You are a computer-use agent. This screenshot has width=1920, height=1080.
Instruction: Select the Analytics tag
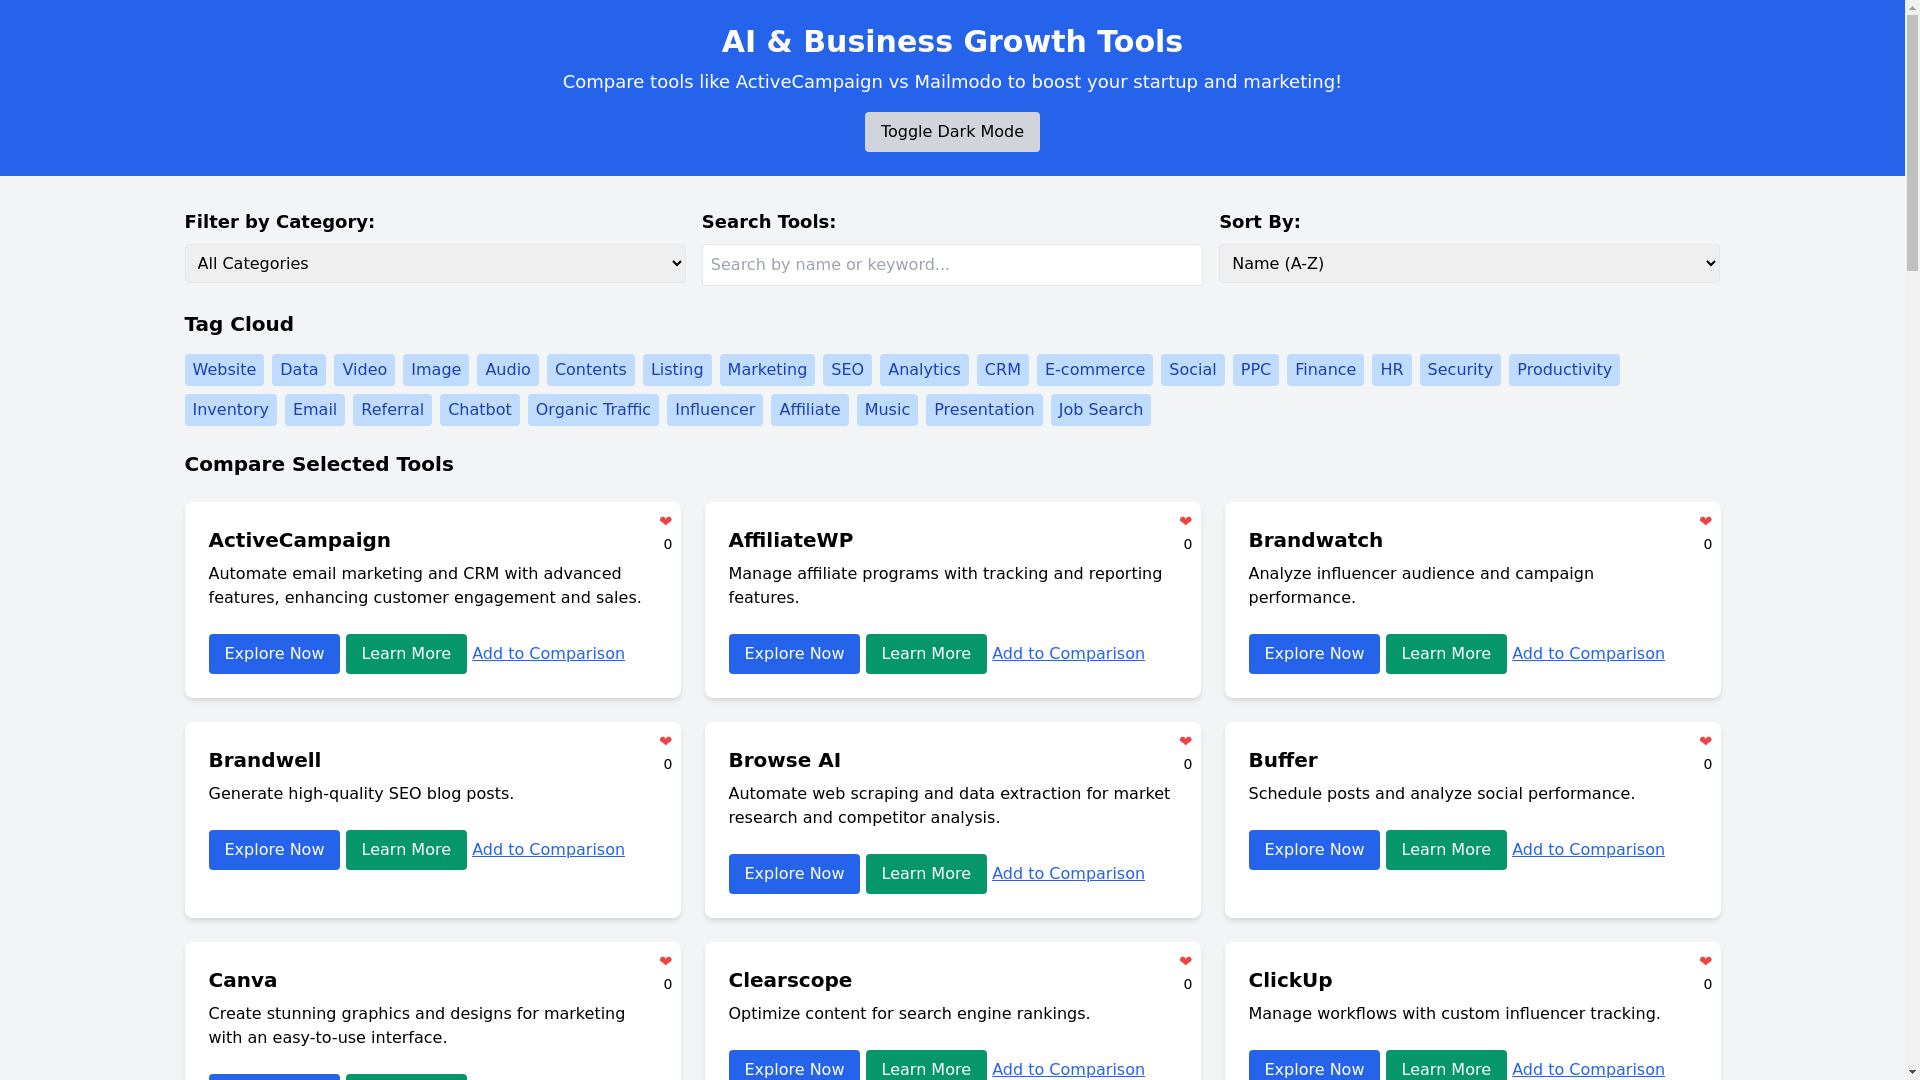(x=924, y=370)
